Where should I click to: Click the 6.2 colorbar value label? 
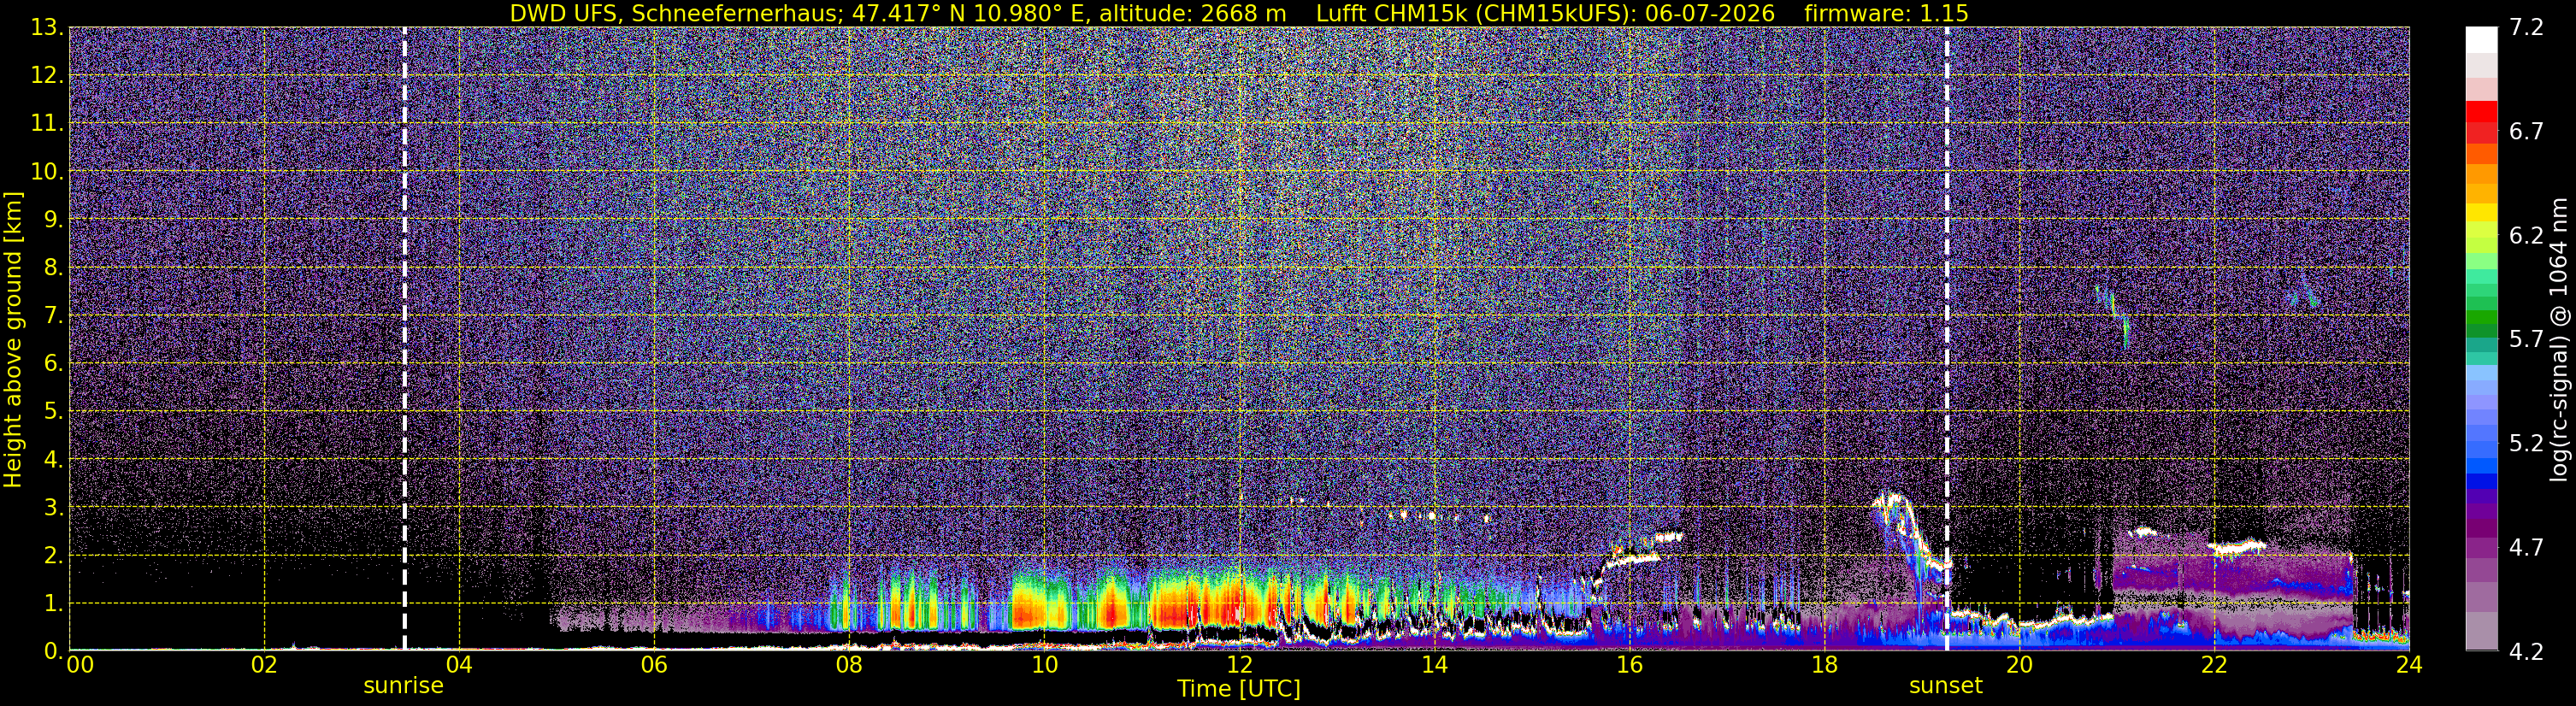tap(2526, 236)
